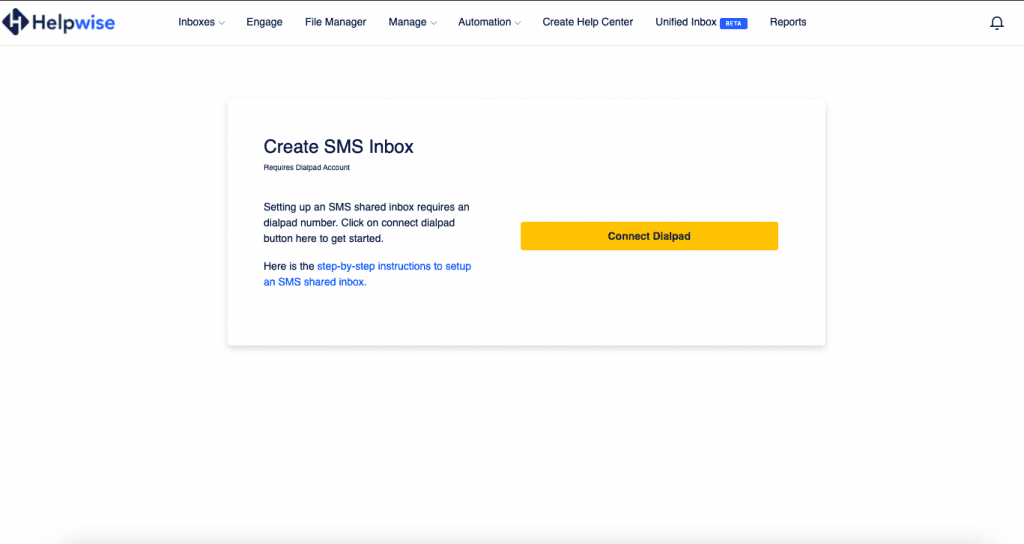Go to the Engage page
Viewport: 1024px width, 544px height.
coord(264,22)
